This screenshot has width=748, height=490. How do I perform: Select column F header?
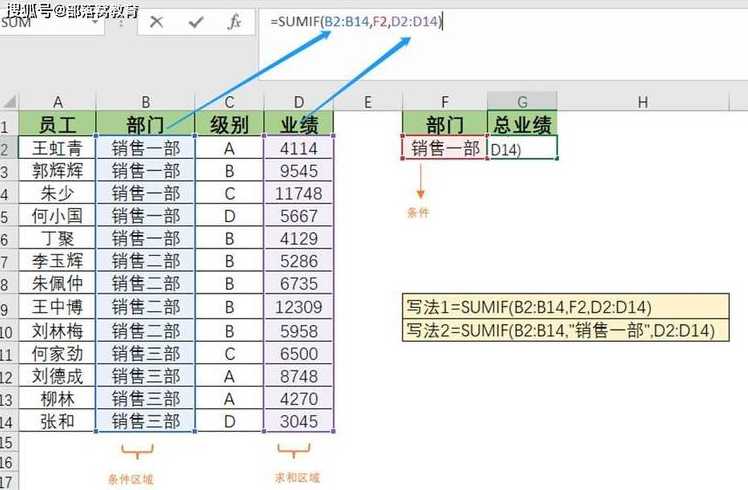tap(445, 102)
